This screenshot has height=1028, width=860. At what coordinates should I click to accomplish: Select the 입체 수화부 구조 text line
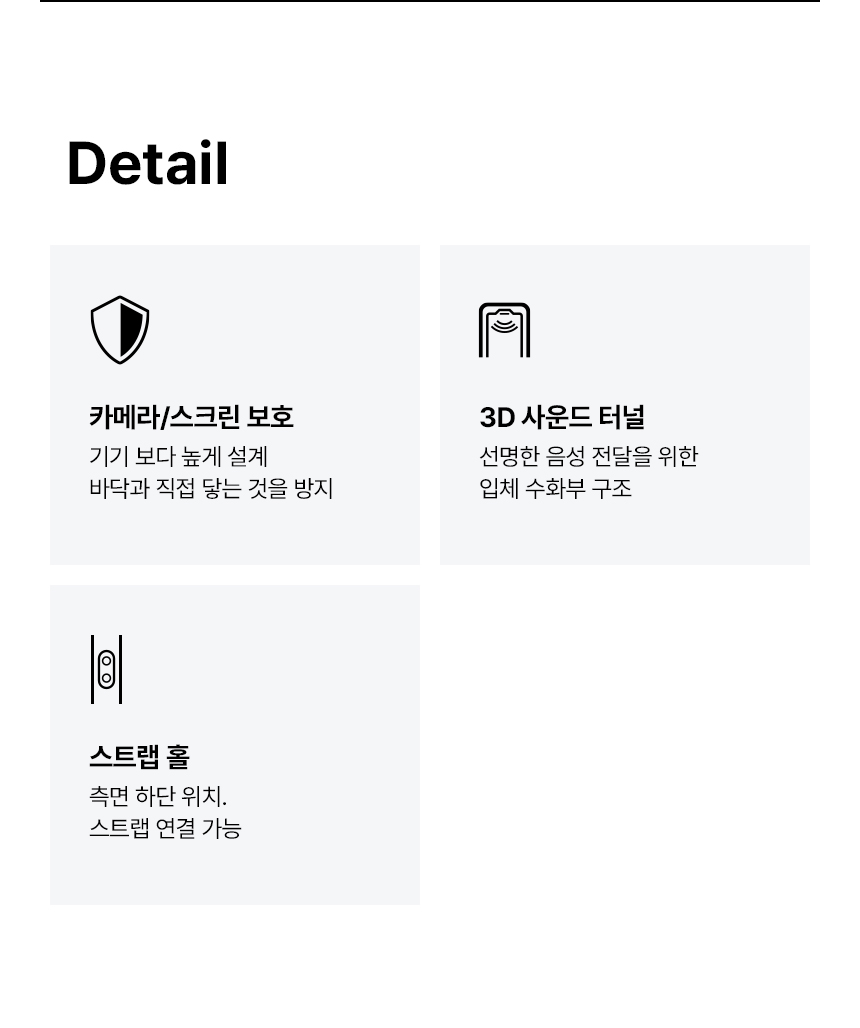(x=555, y=488)
